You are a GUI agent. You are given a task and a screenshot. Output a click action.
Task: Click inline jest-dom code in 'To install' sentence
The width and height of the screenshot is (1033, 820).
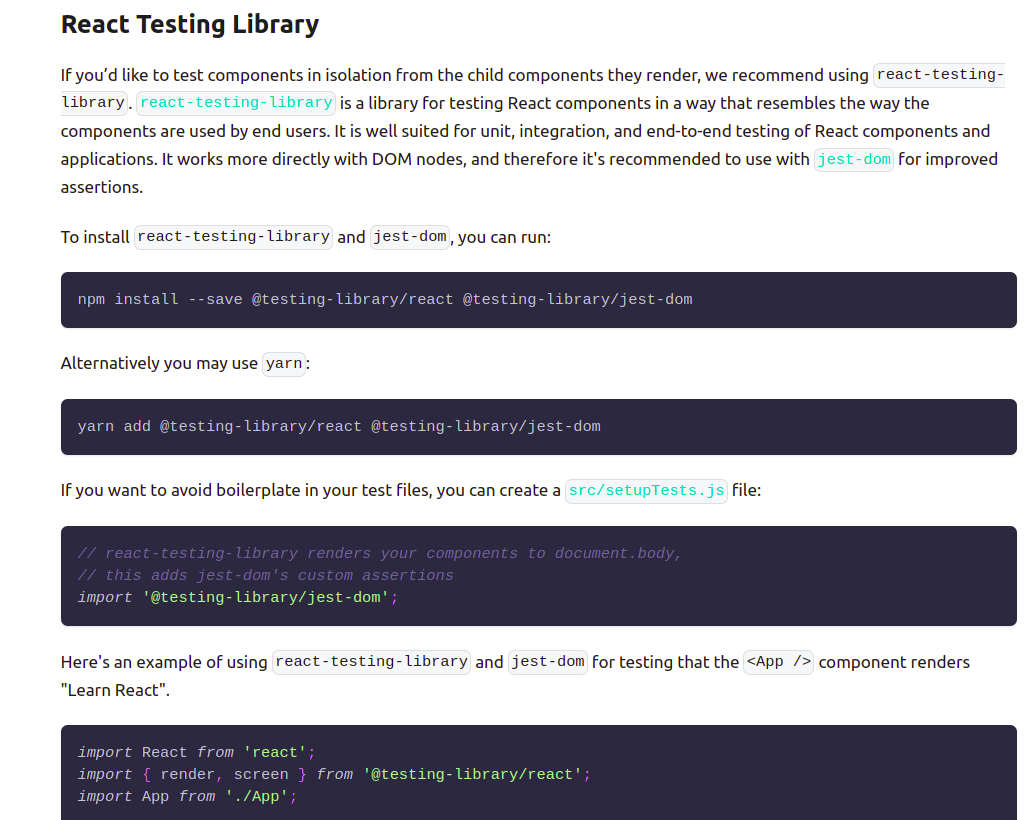click(x=410, y=237)
